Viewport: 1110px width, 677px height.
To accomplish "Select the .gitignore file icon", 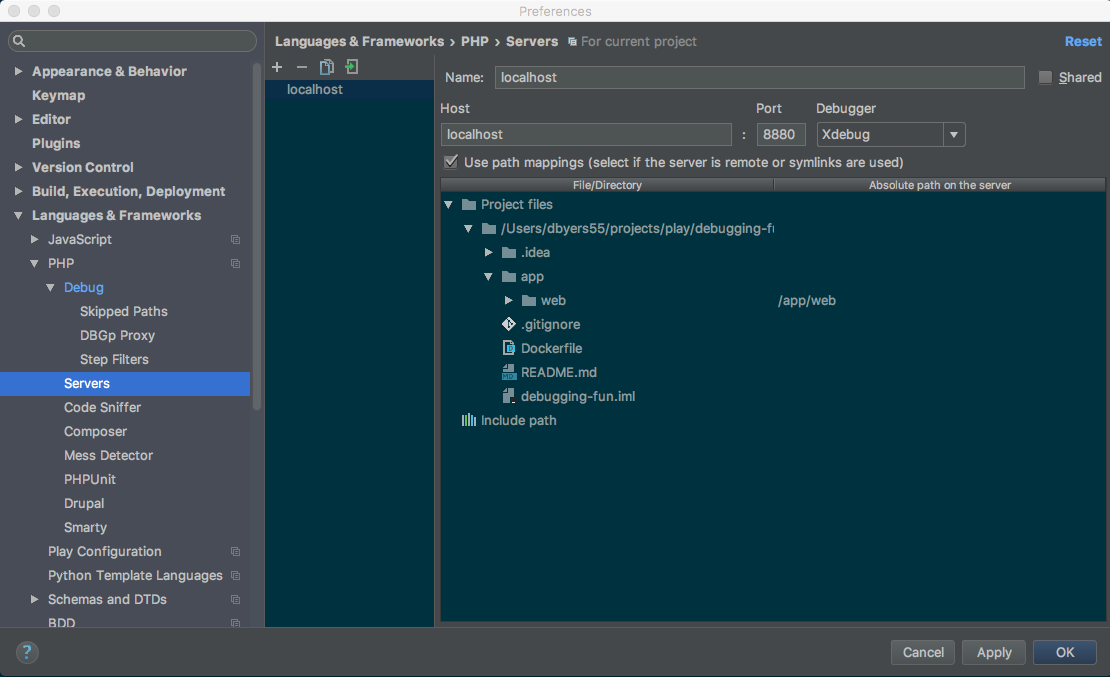I will [x=508, y=324].
